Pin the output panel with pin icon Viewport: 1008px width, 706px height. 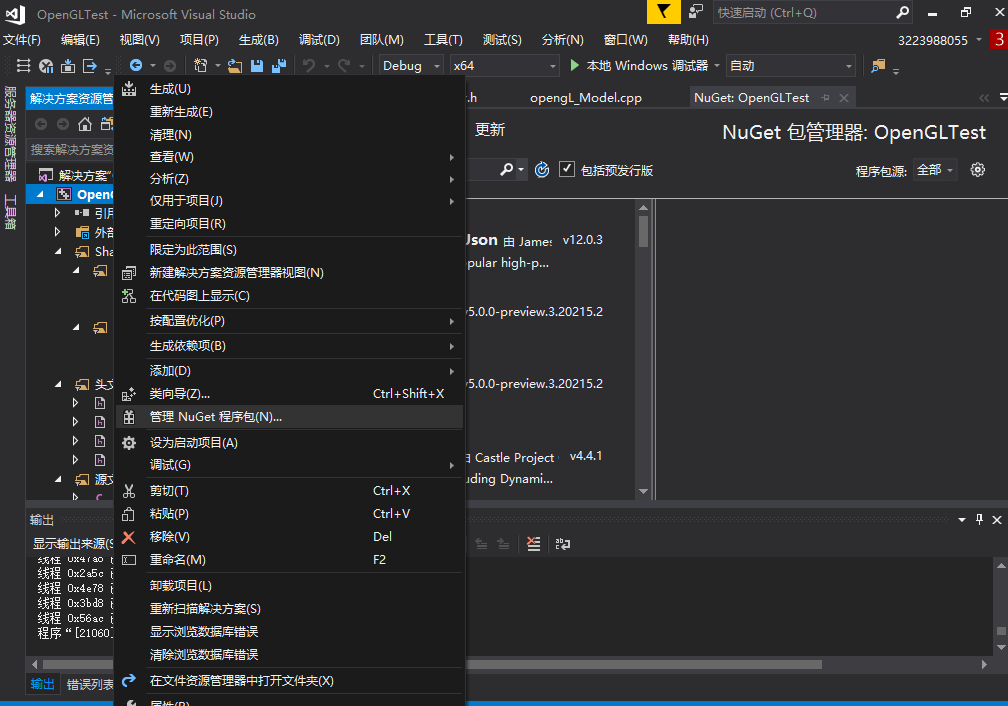979,520
